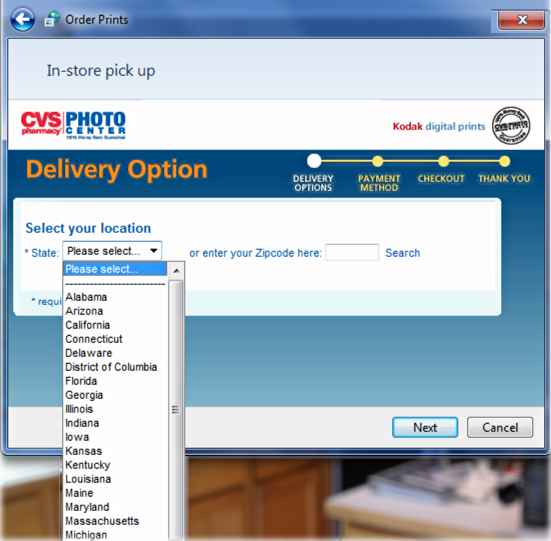The height and width of the screenshot is (541, 551).
Task: Click the money-back guarantee seal icon
Action: (511, 126)
